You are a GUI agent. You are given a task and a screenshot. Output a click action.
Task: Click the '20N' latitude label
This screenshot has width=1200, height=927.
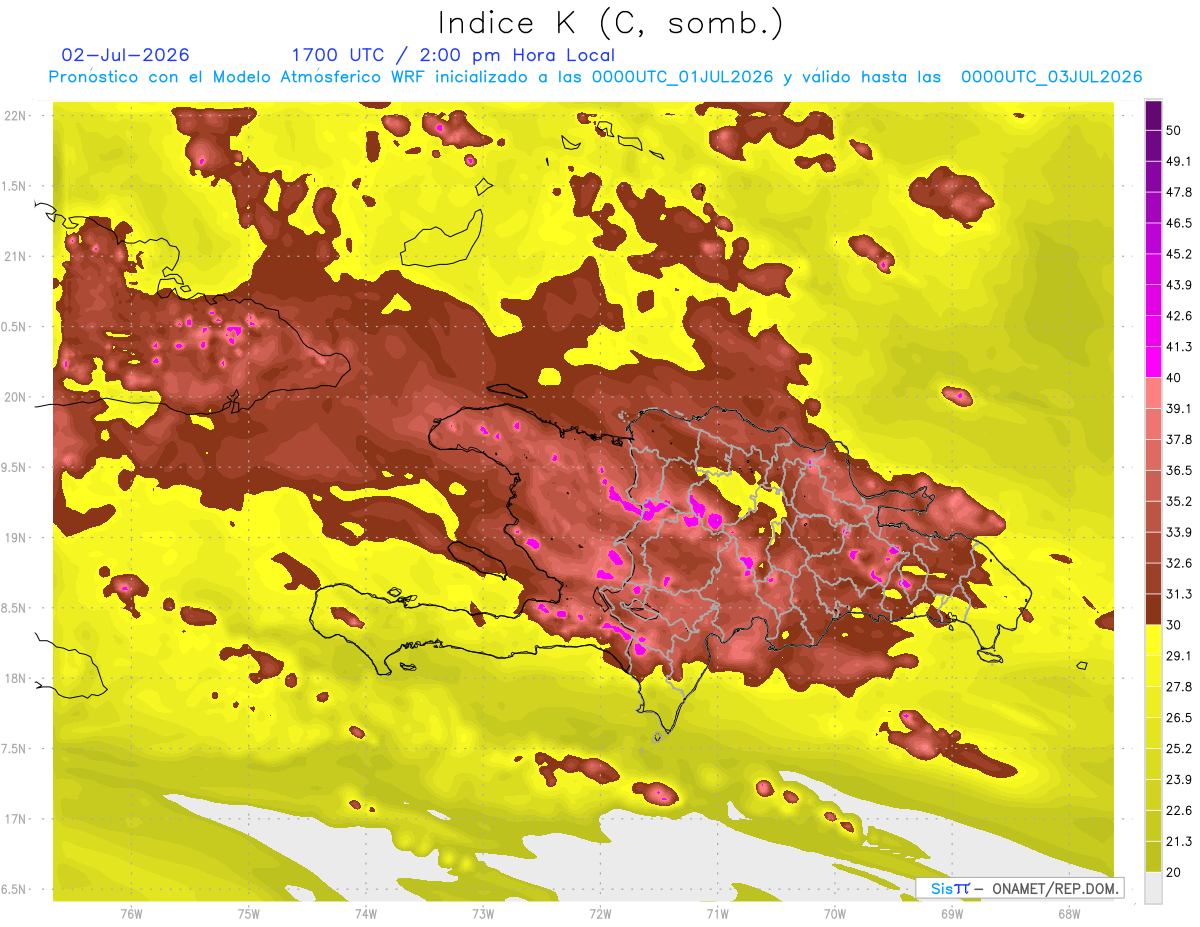pyautogui.click(x=16, y=397)
